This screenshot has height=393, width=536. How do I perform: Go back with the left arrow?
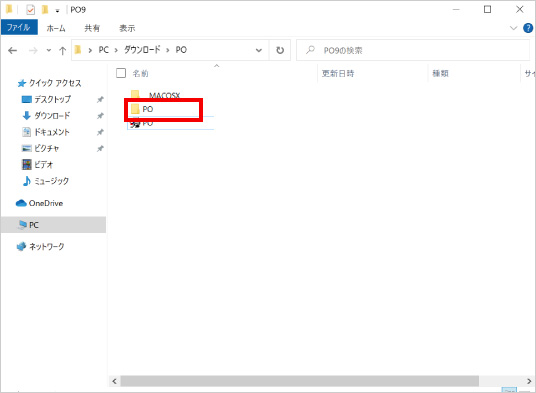[13, 51]
